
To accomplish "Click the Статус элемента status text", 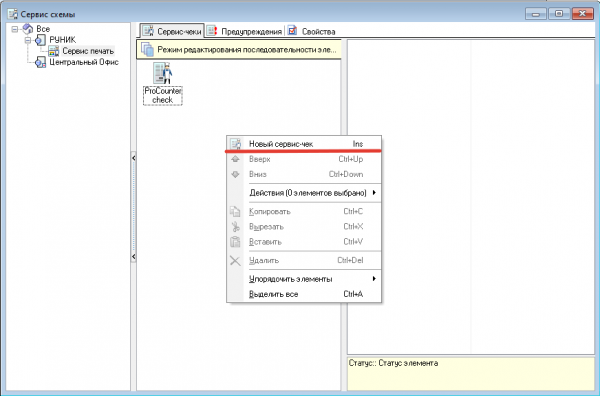I will pyautogui.click(x=393, y=363).
